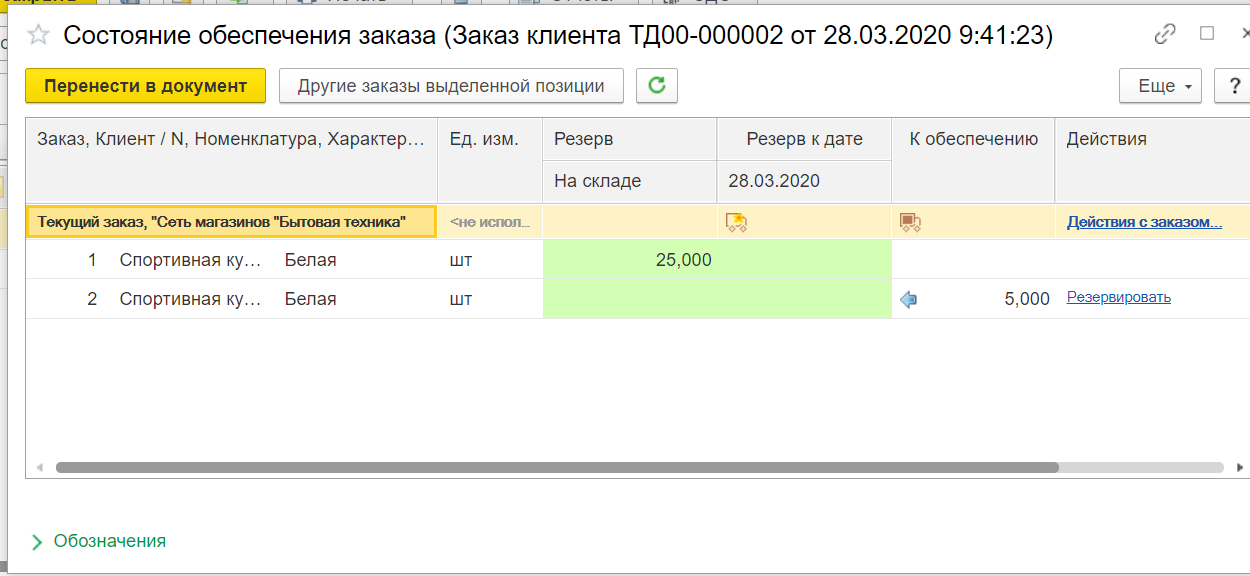Click the К обеспечению column header

(972, 140)
